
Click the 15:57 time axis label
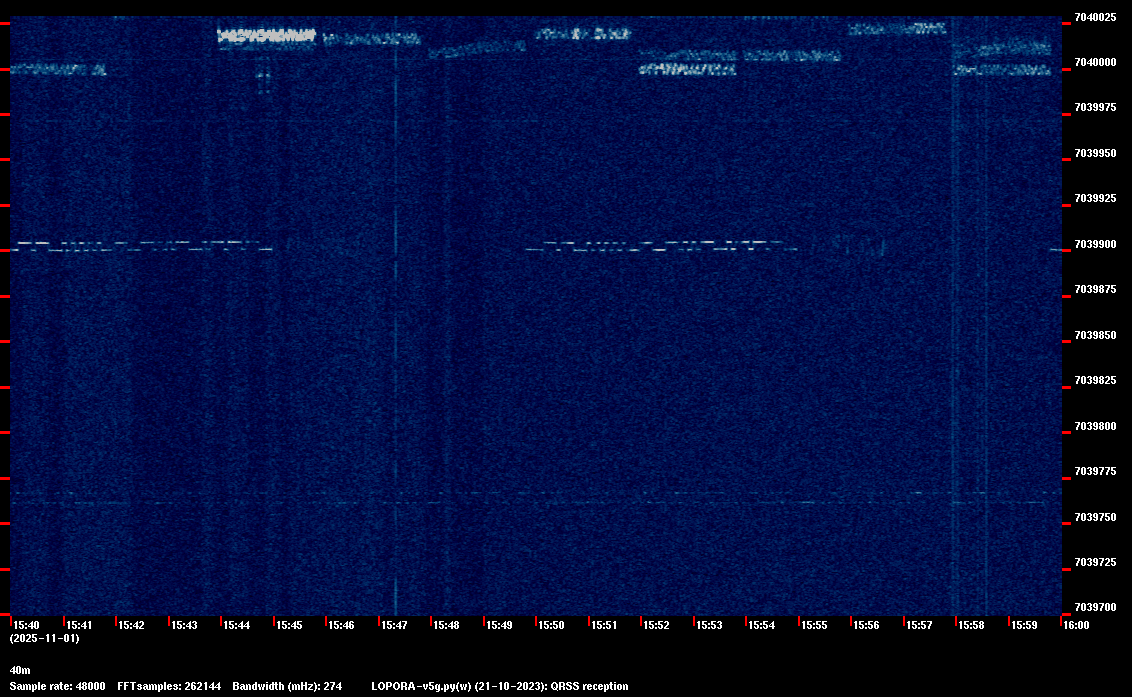pos(919,625)
